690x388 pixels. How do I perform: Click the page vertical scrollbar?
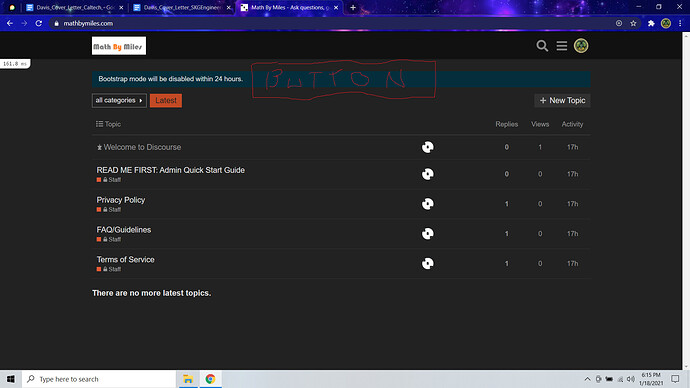click(686, 200)
